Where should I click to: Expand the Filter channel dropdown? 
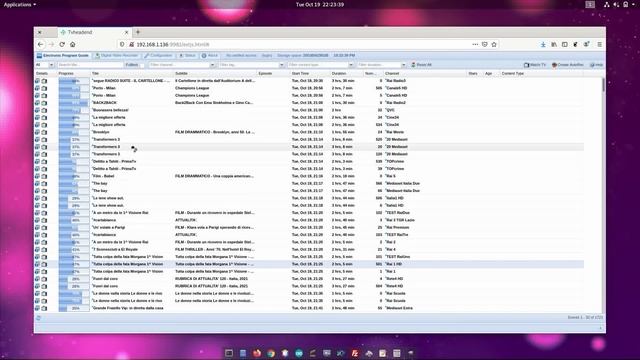pyautogui.click(x=212, y=65)
